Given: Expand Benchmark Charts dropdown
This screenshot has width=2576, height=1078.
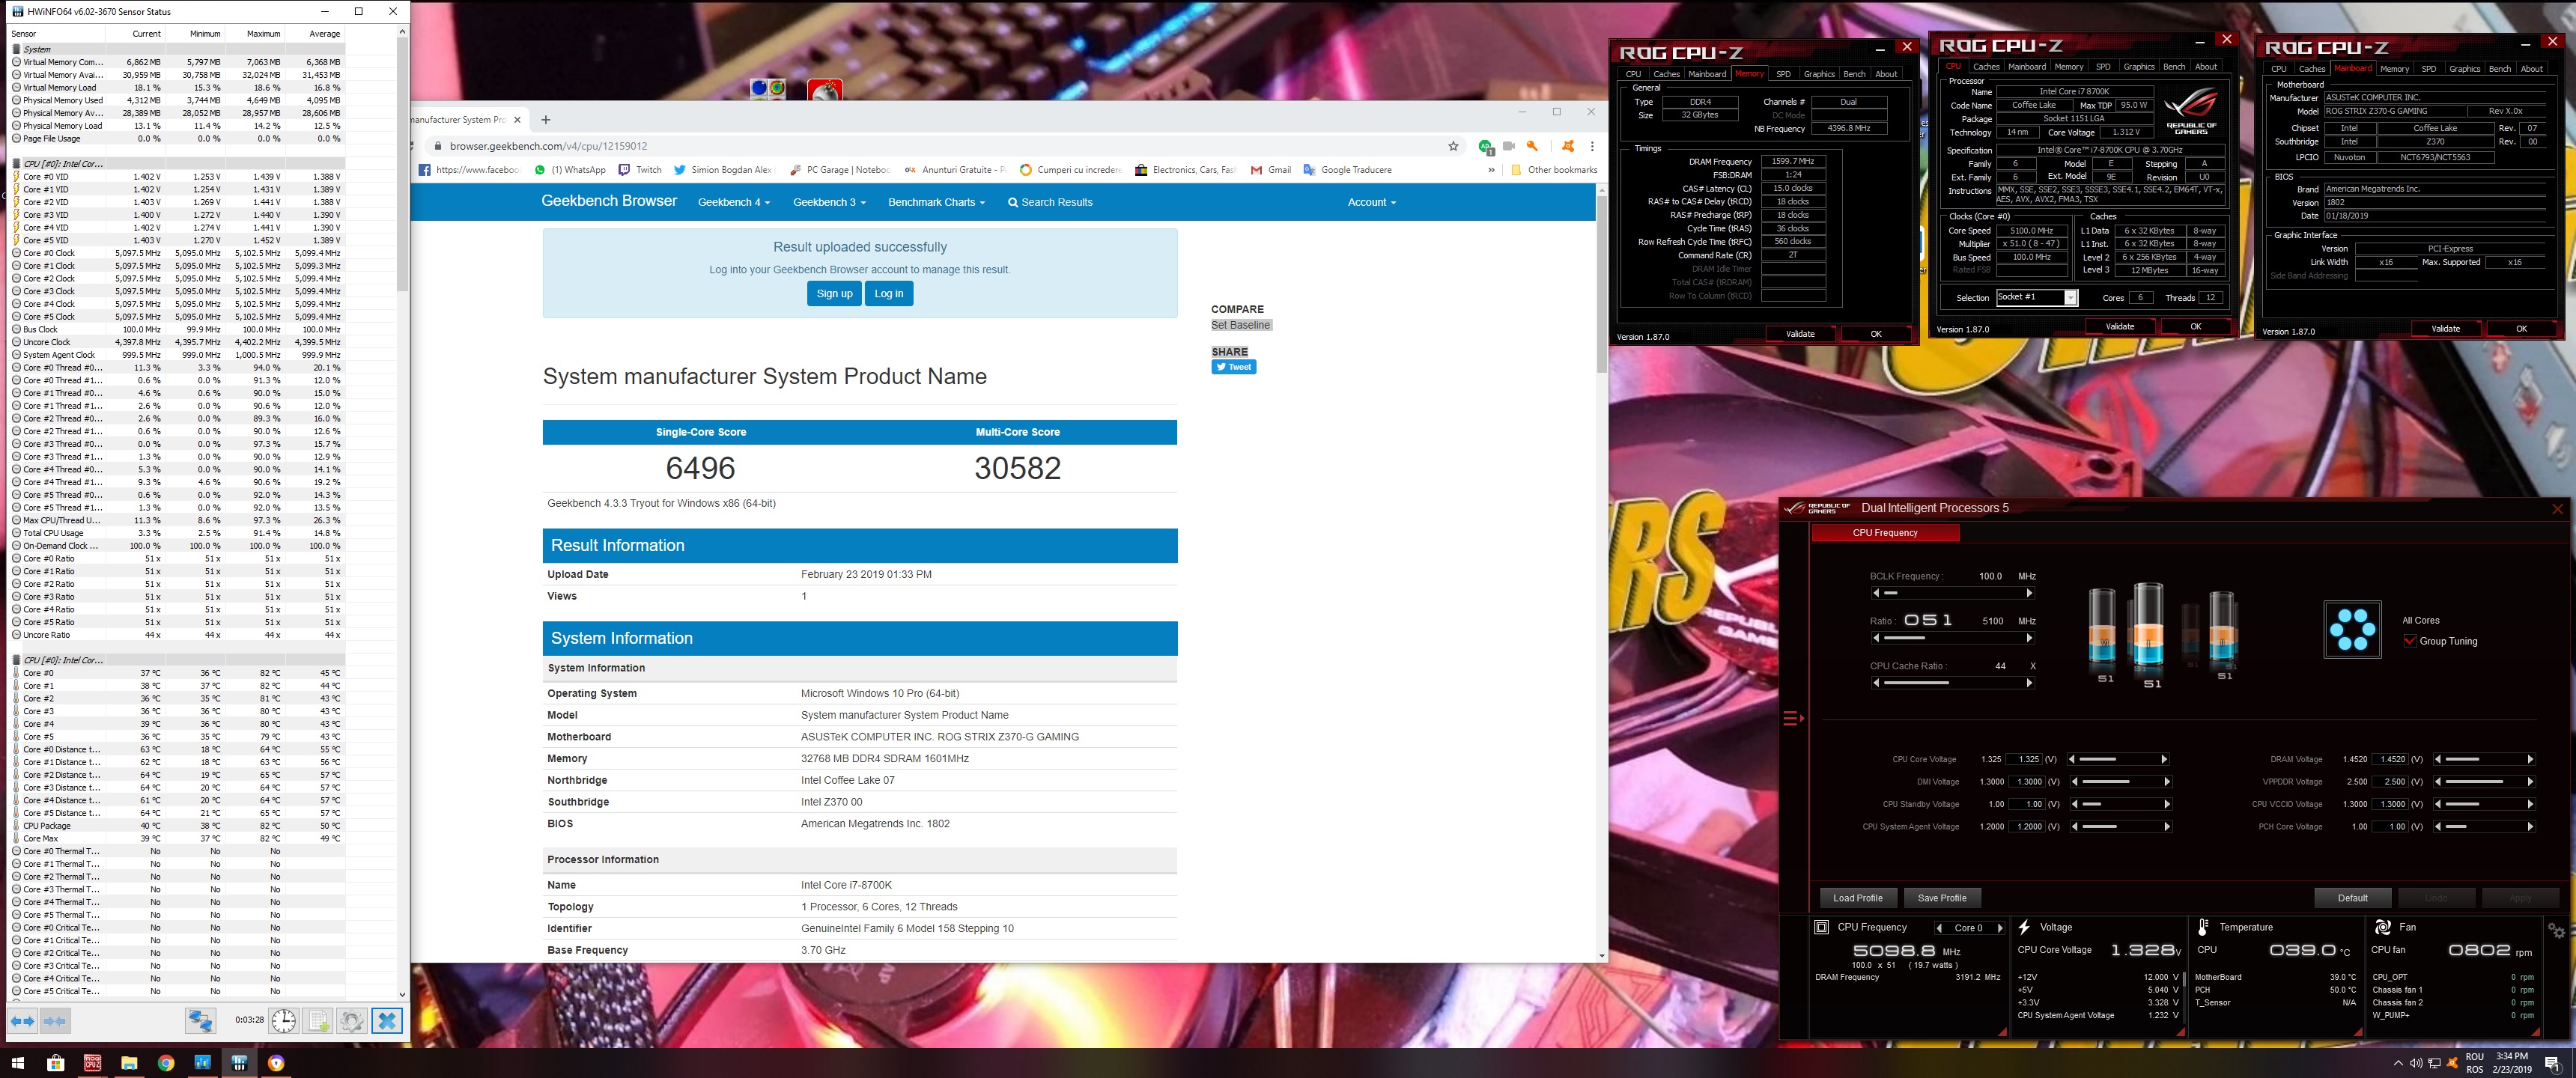Looking at the screenshot, I should tap(936, 202).
